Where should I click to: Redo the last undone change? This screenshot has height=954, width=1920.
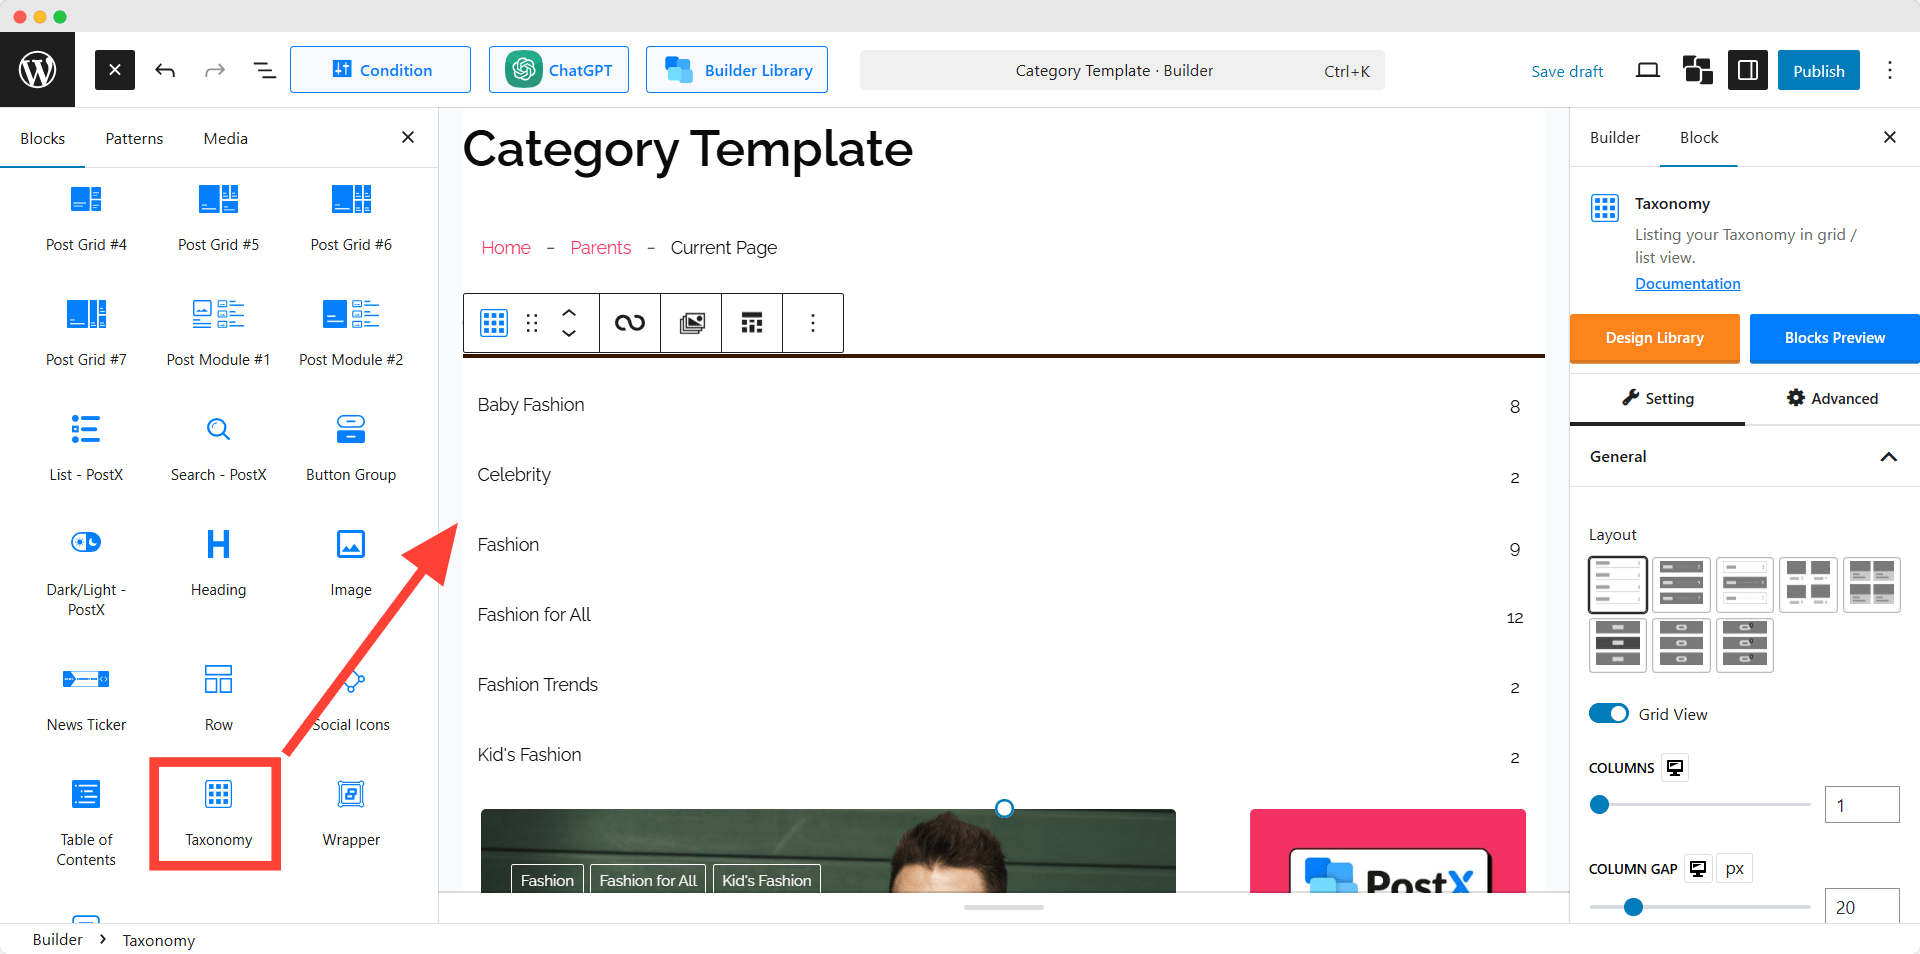(215, 70)
